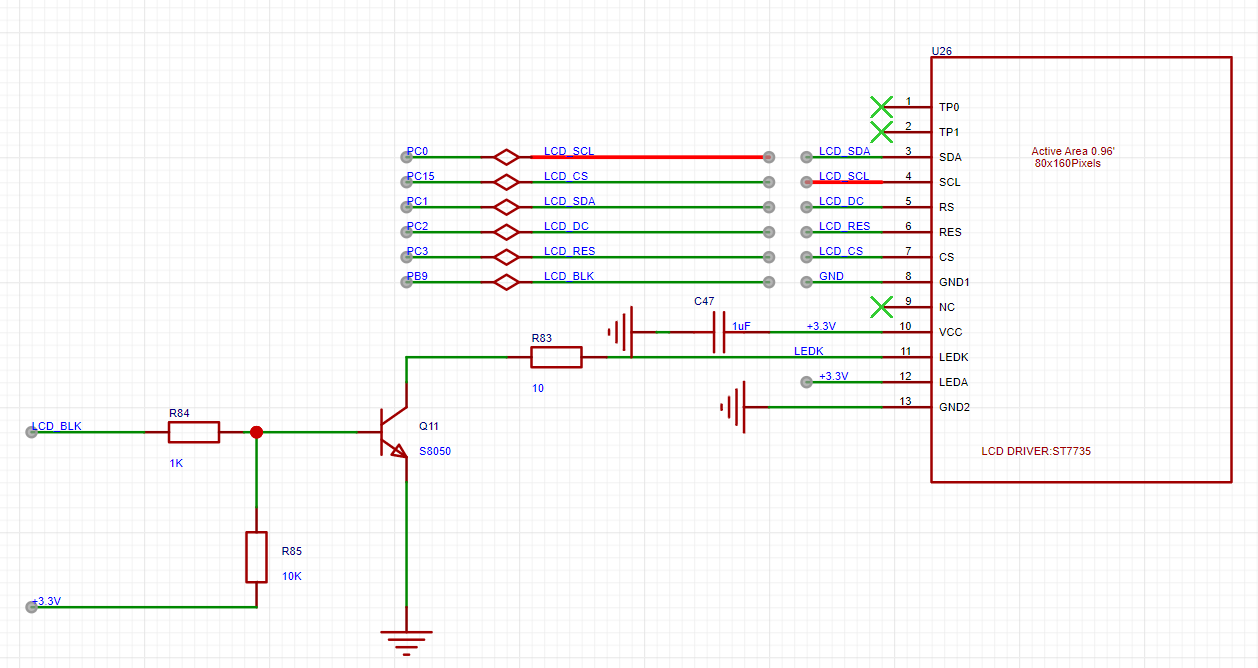
Task: Select the PC3 net port symbol
Action: (x=507, y=257)
